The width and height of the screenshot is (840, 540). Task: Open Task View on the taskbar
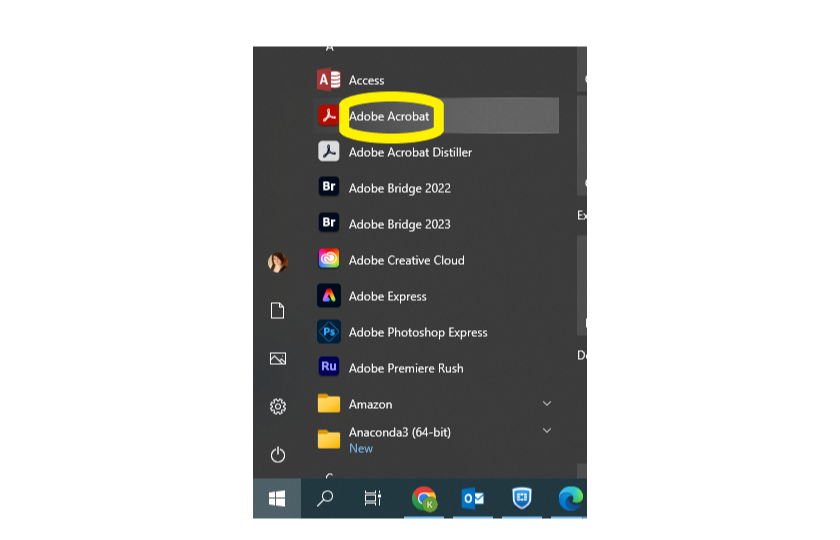pyautogui.click(x=373, y=499)
